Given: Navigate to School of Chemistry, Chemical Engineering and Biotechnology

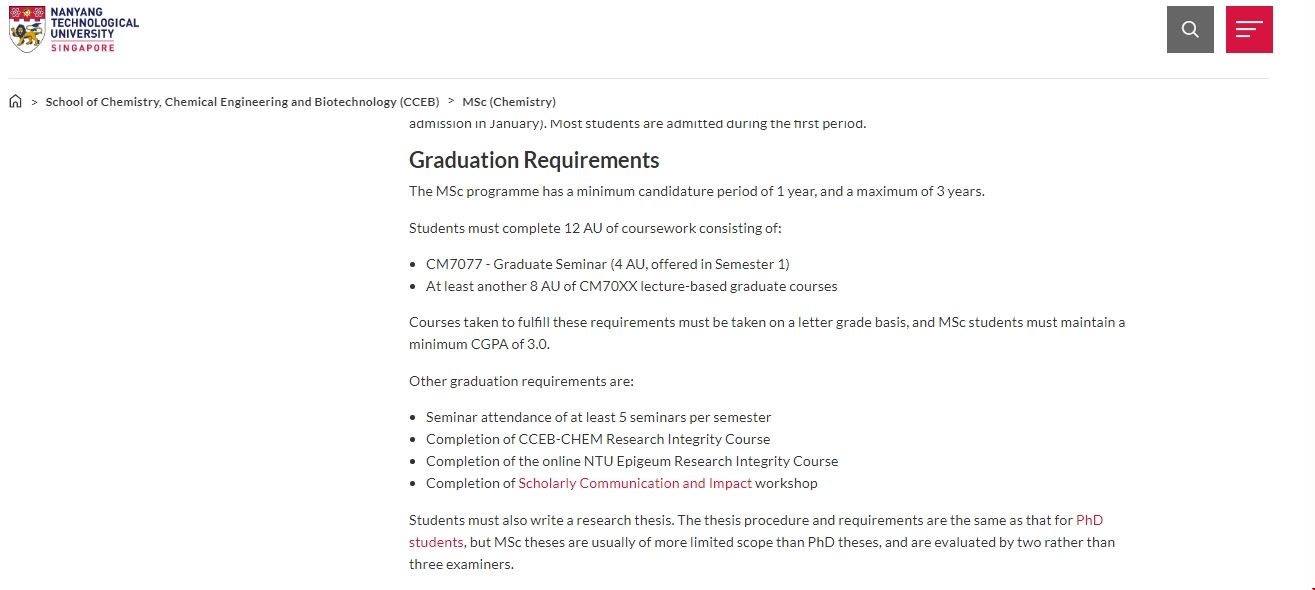Looking at the screenshot, I should (243, 101).
